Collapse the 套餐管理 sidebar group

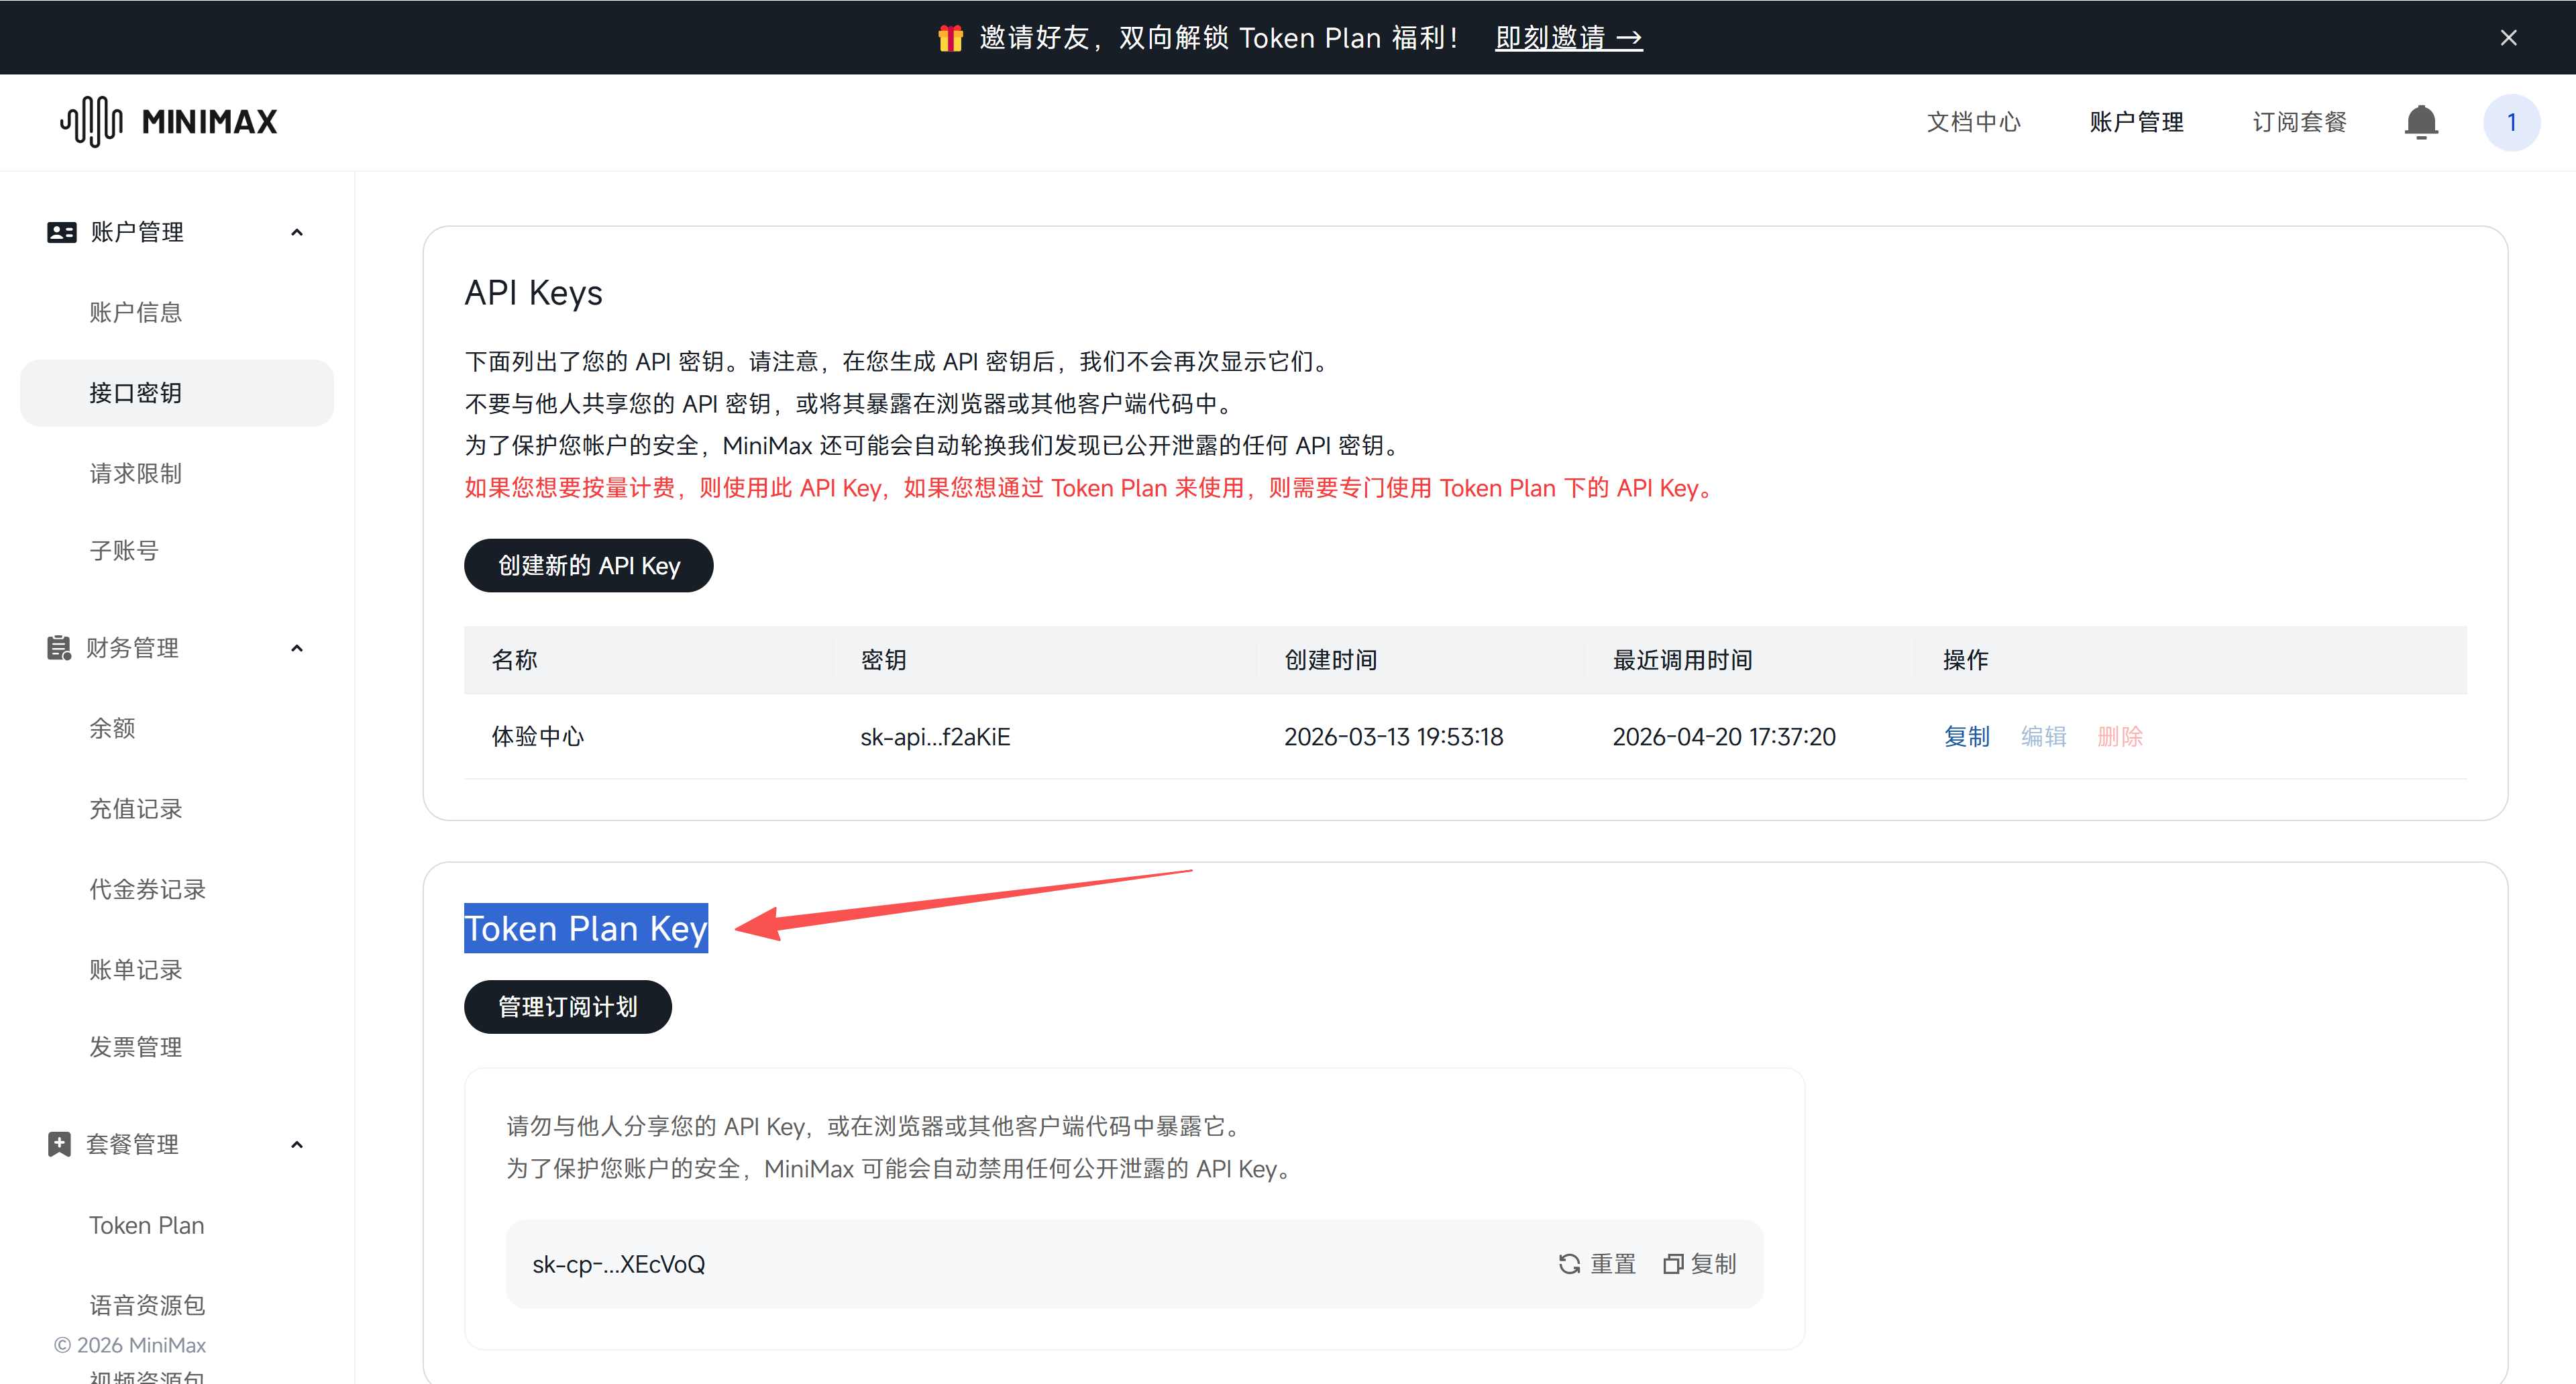click(x=296, y=1144)
